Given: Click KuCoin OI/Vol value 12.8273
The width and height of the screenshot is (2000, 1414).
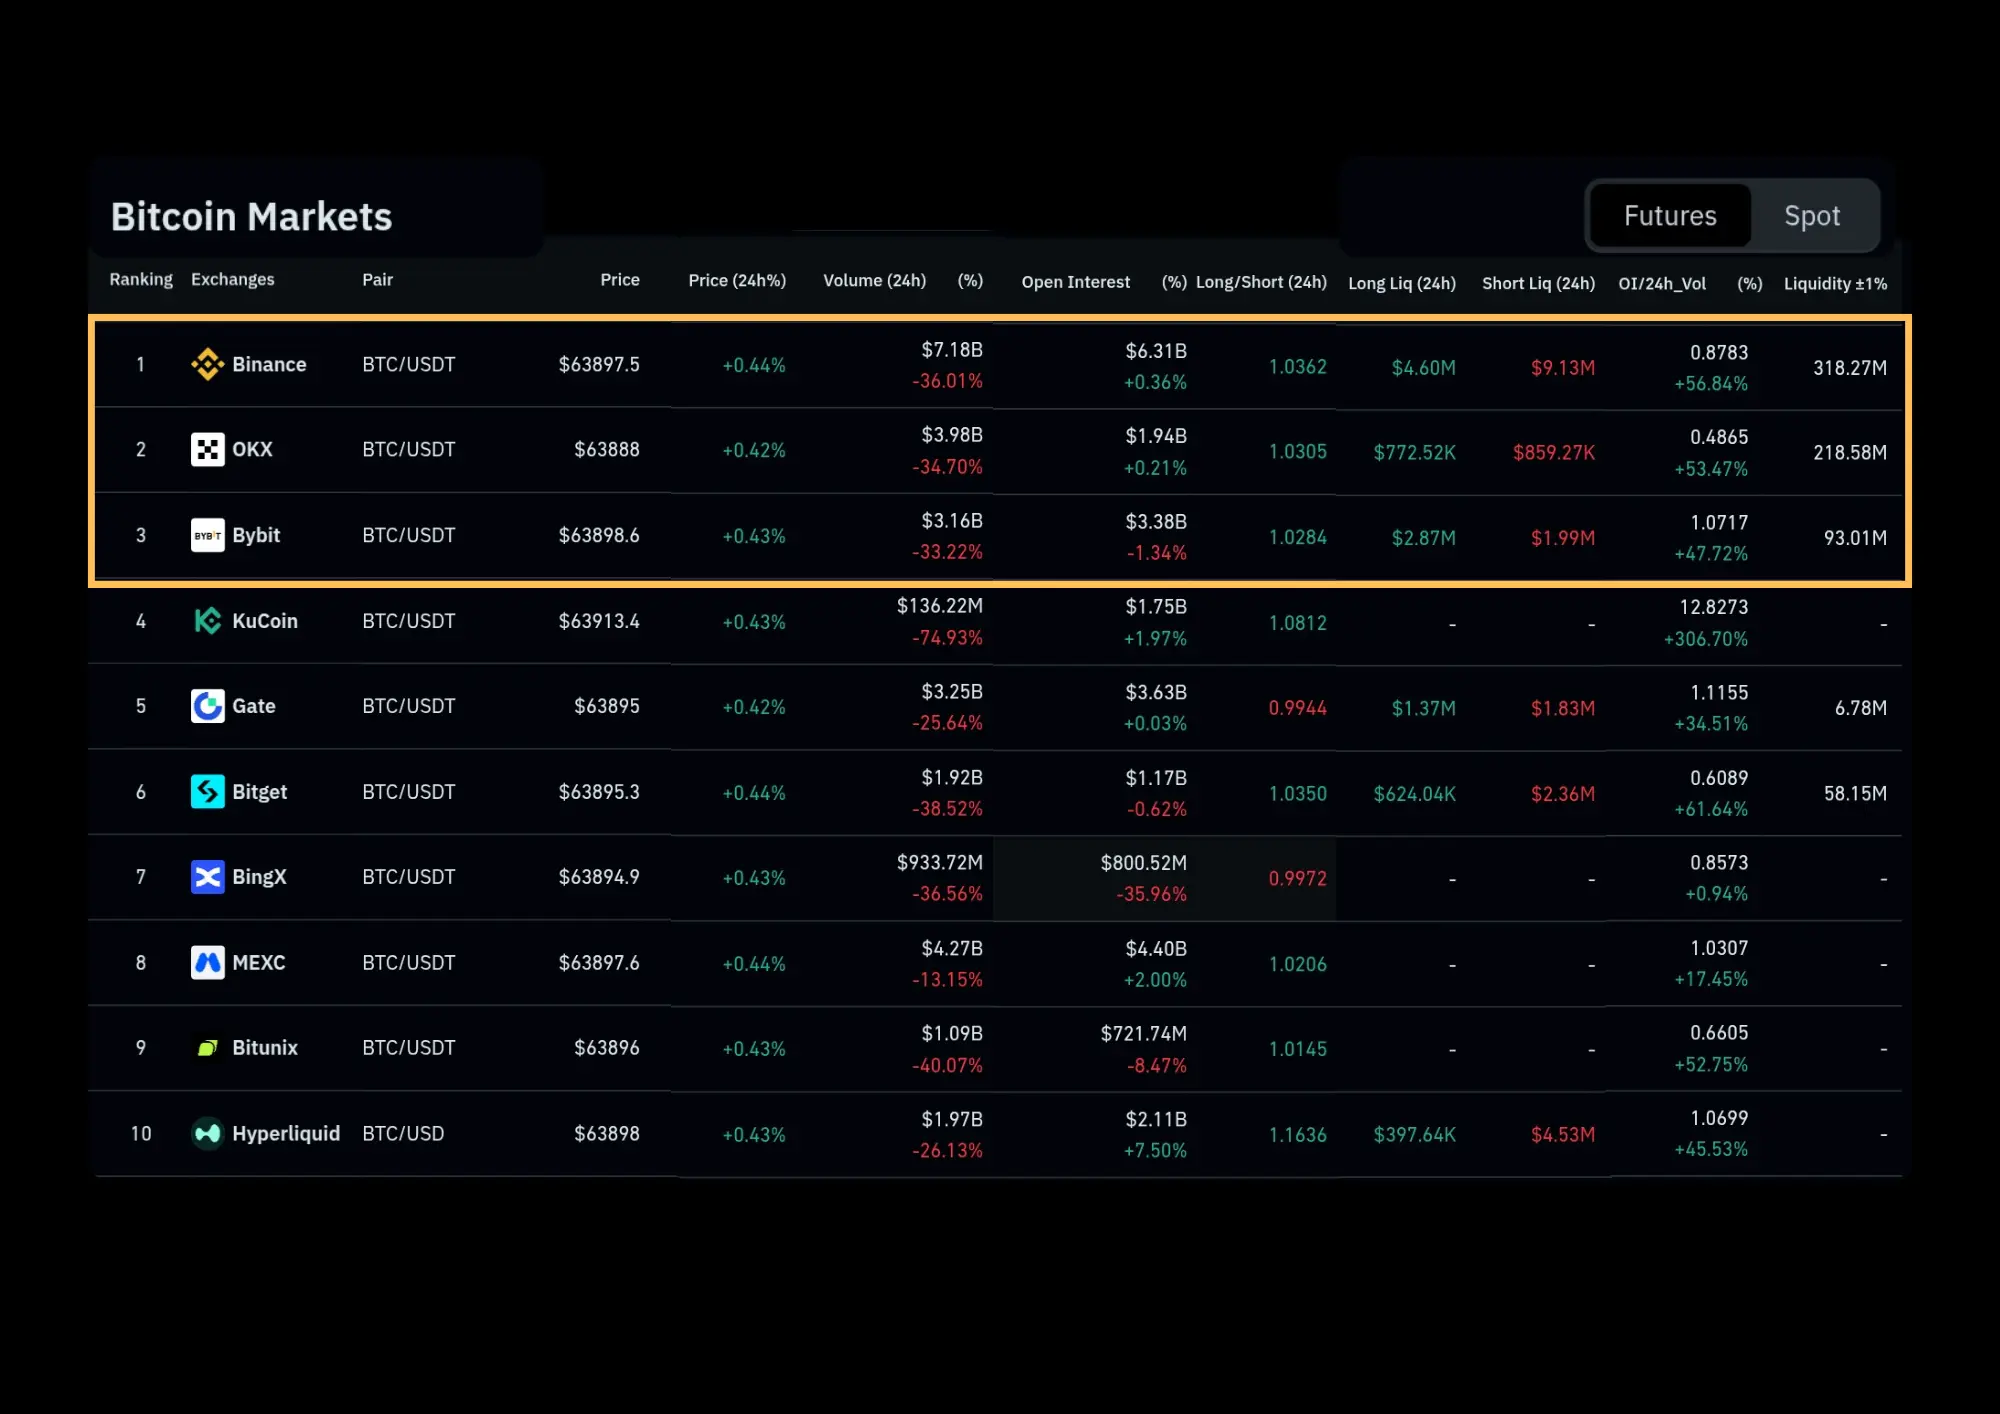Looking at the screenshot, I should pyautogui.click(x=1714, y=607).
